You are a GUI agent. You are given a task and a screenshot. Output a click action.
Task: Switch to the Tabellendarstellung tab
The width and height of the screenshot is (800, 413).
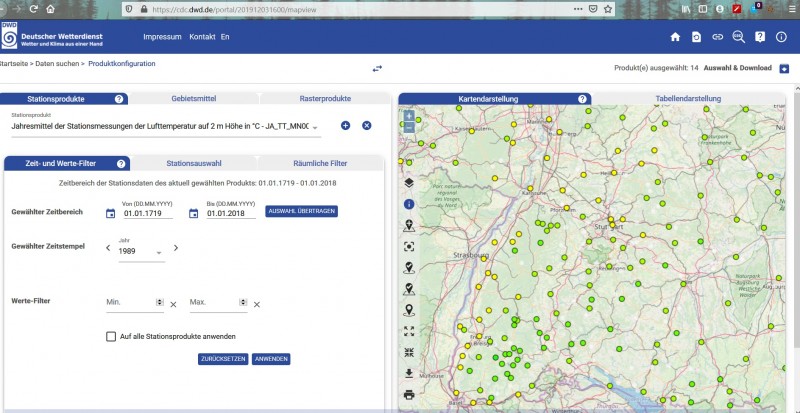click(x=689, y=99)
